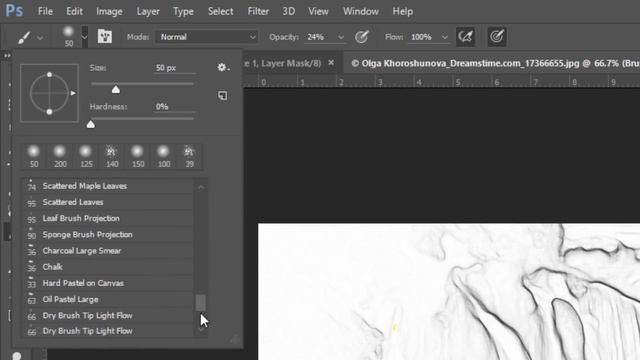Screen dimensions: 640x360
Task: Open the Help menu
Action: pos(402,11)
